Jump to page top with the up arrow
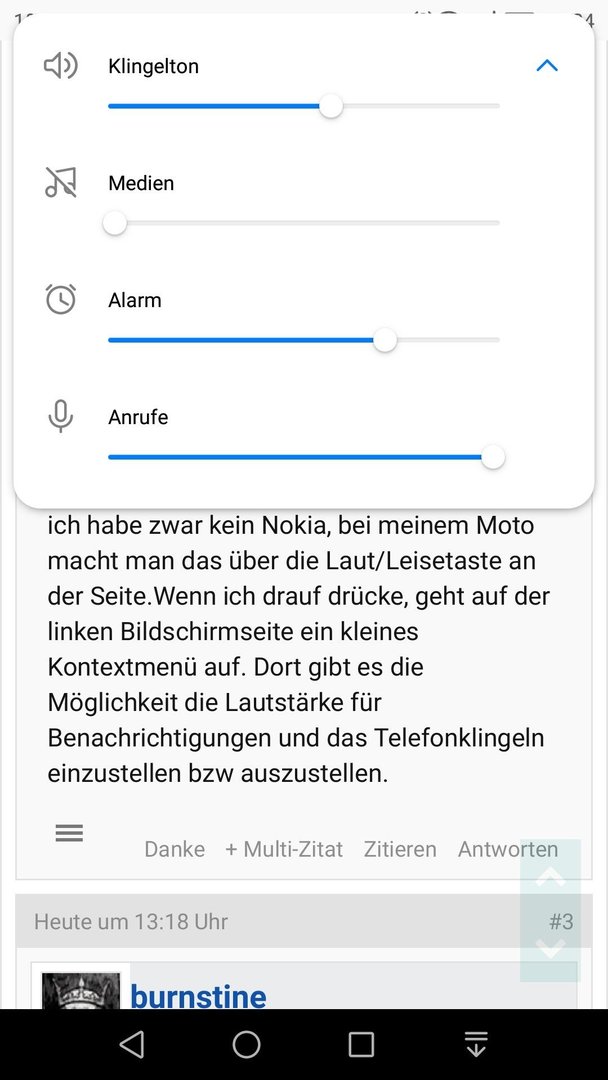This screenshot has height=1080, width=608. coord(550,876)
